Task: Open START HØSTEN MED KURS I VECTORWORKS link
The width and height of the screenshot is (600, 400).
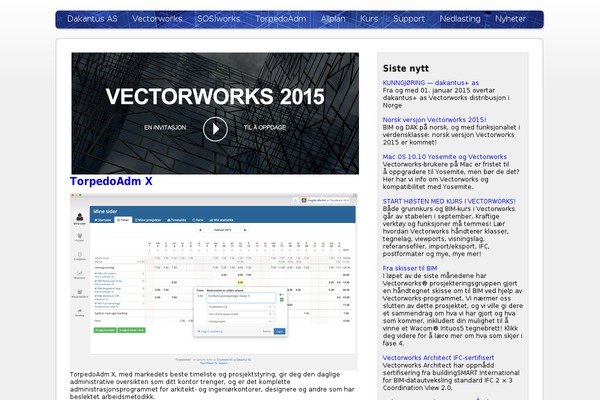Action: pyautogui.click(x=449, y=201)
